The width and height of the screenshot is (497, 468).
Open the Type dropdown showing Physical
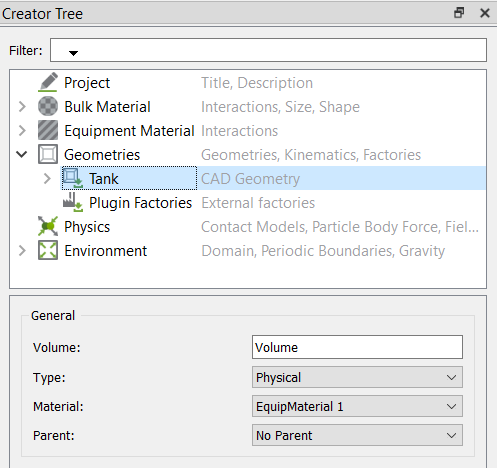click(357, 377)
